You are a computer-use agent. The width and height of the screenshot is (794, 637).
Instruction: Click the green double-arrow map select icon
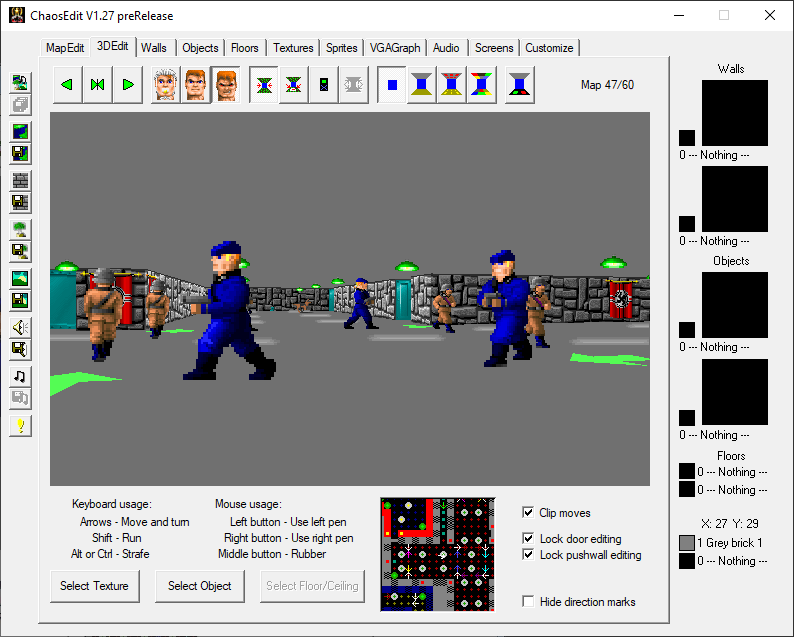[x=98, y=85]
